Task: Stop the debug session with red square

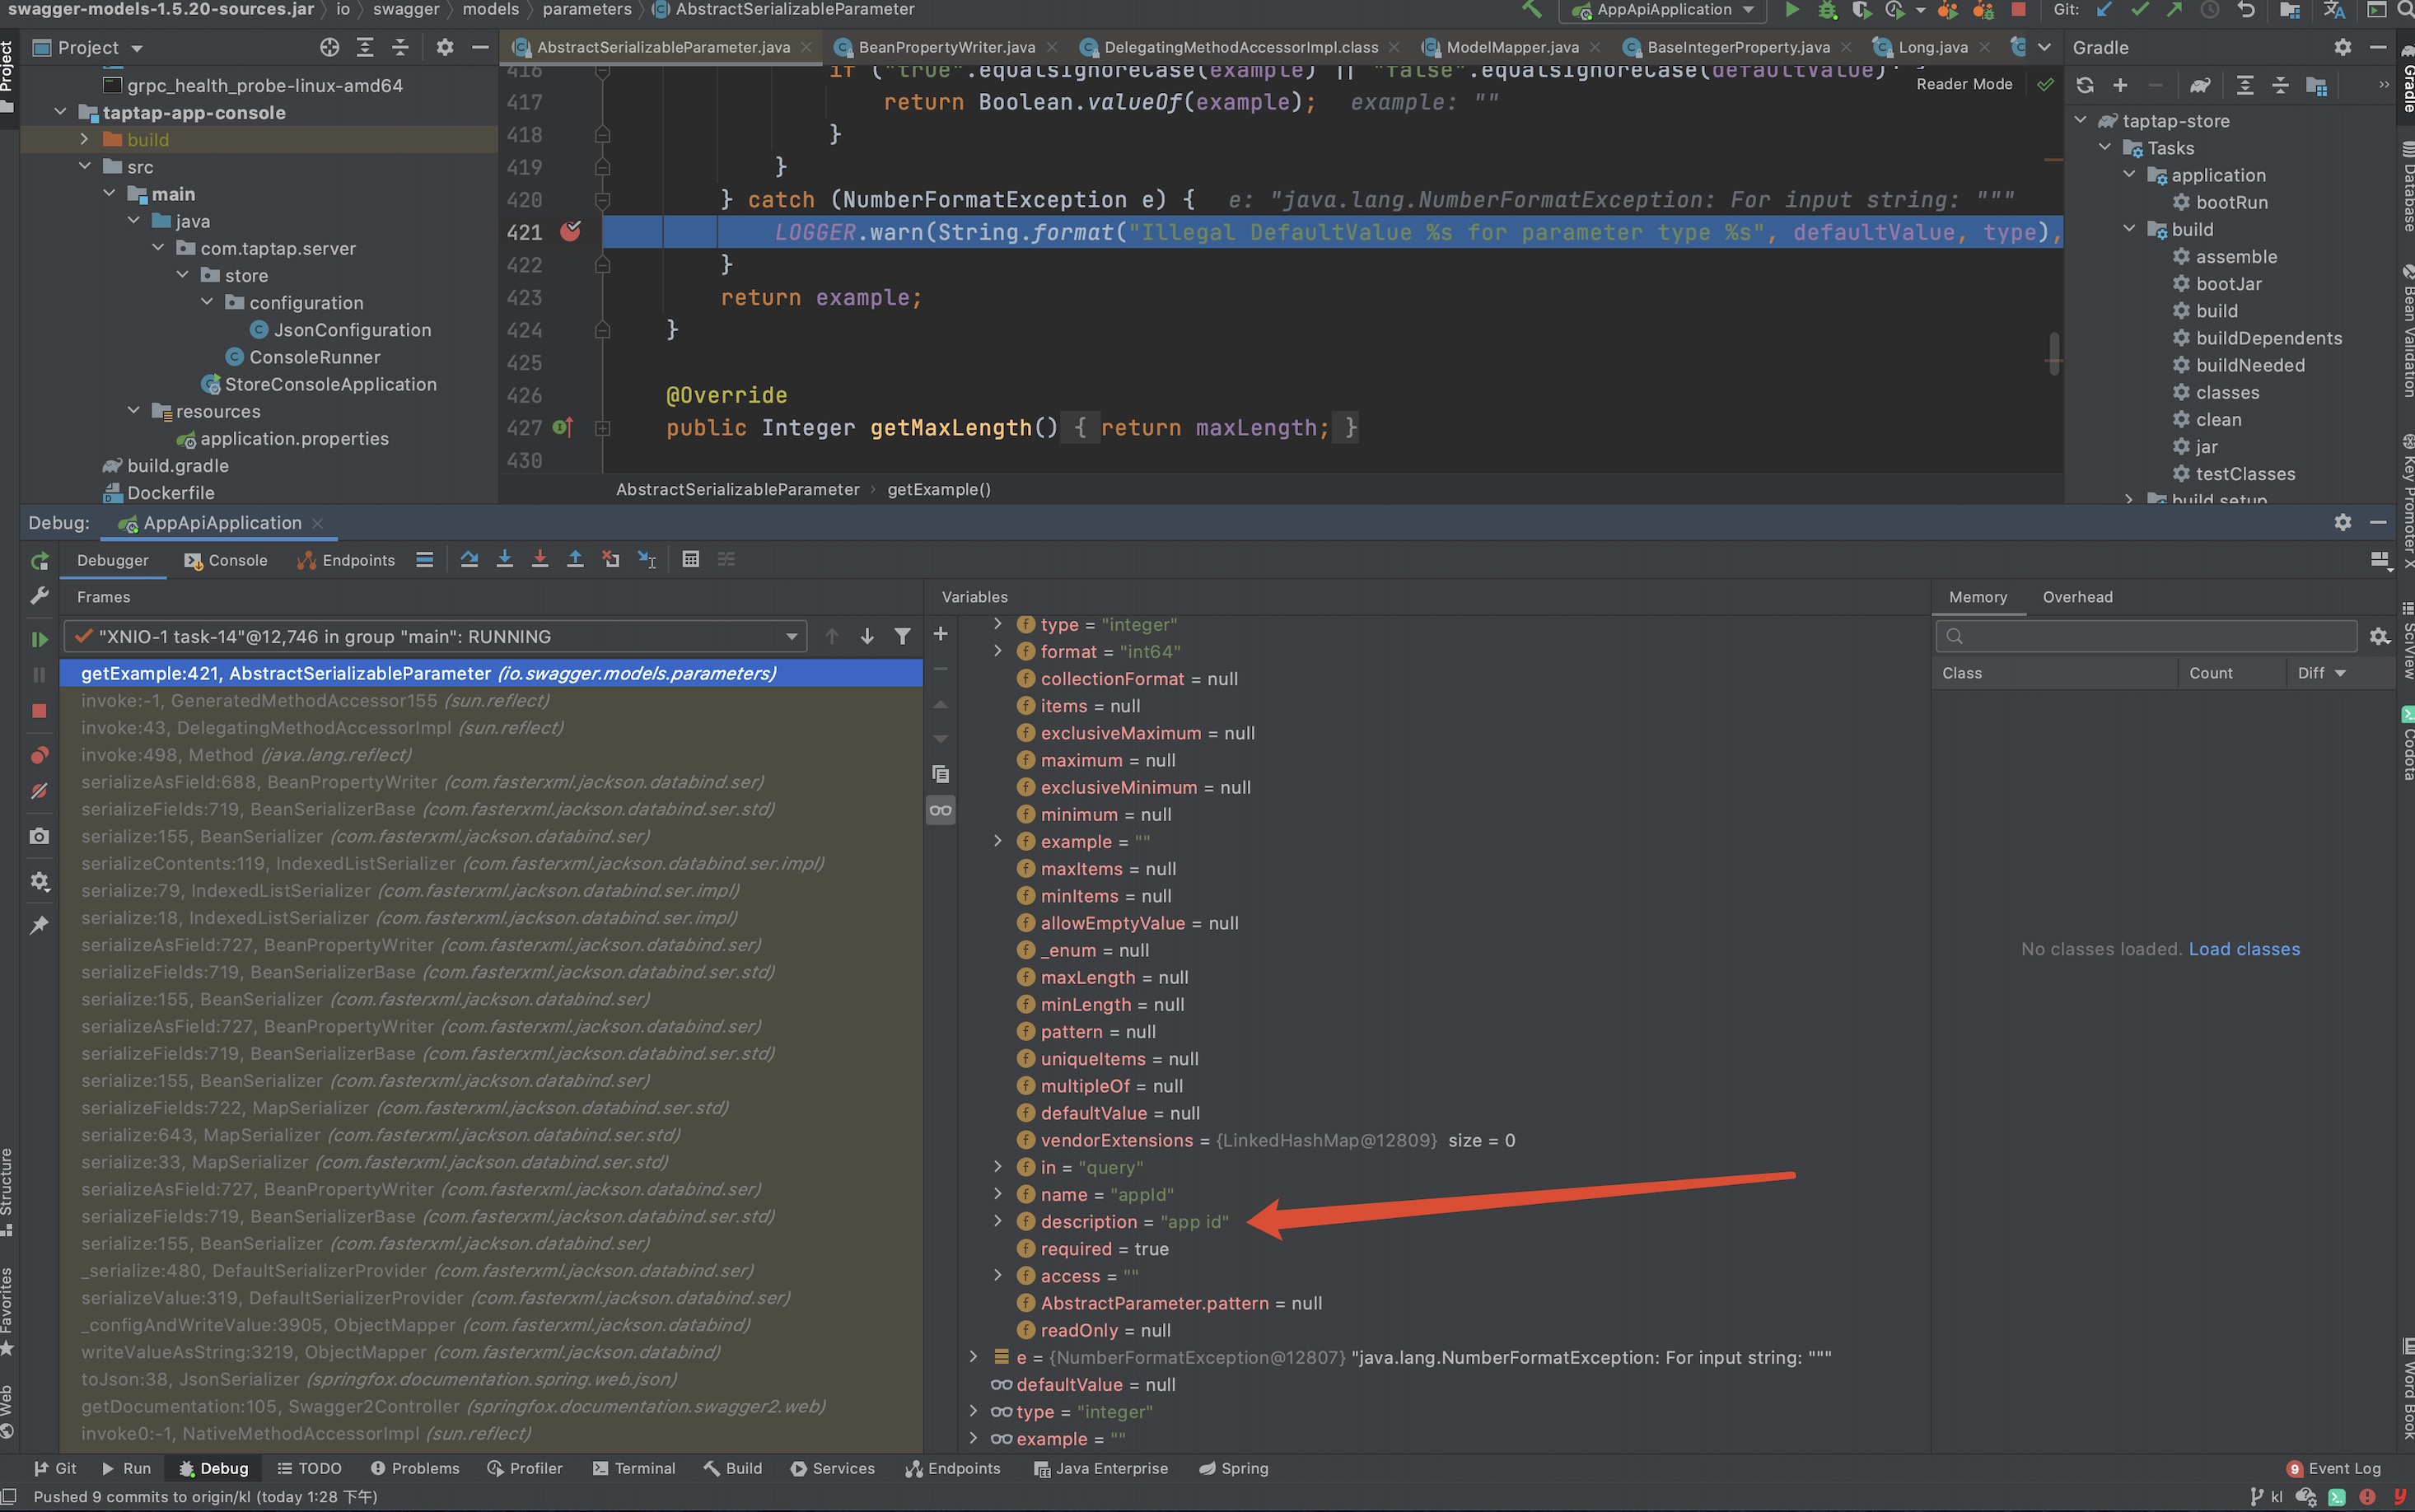Action: (x=39, y=711)
